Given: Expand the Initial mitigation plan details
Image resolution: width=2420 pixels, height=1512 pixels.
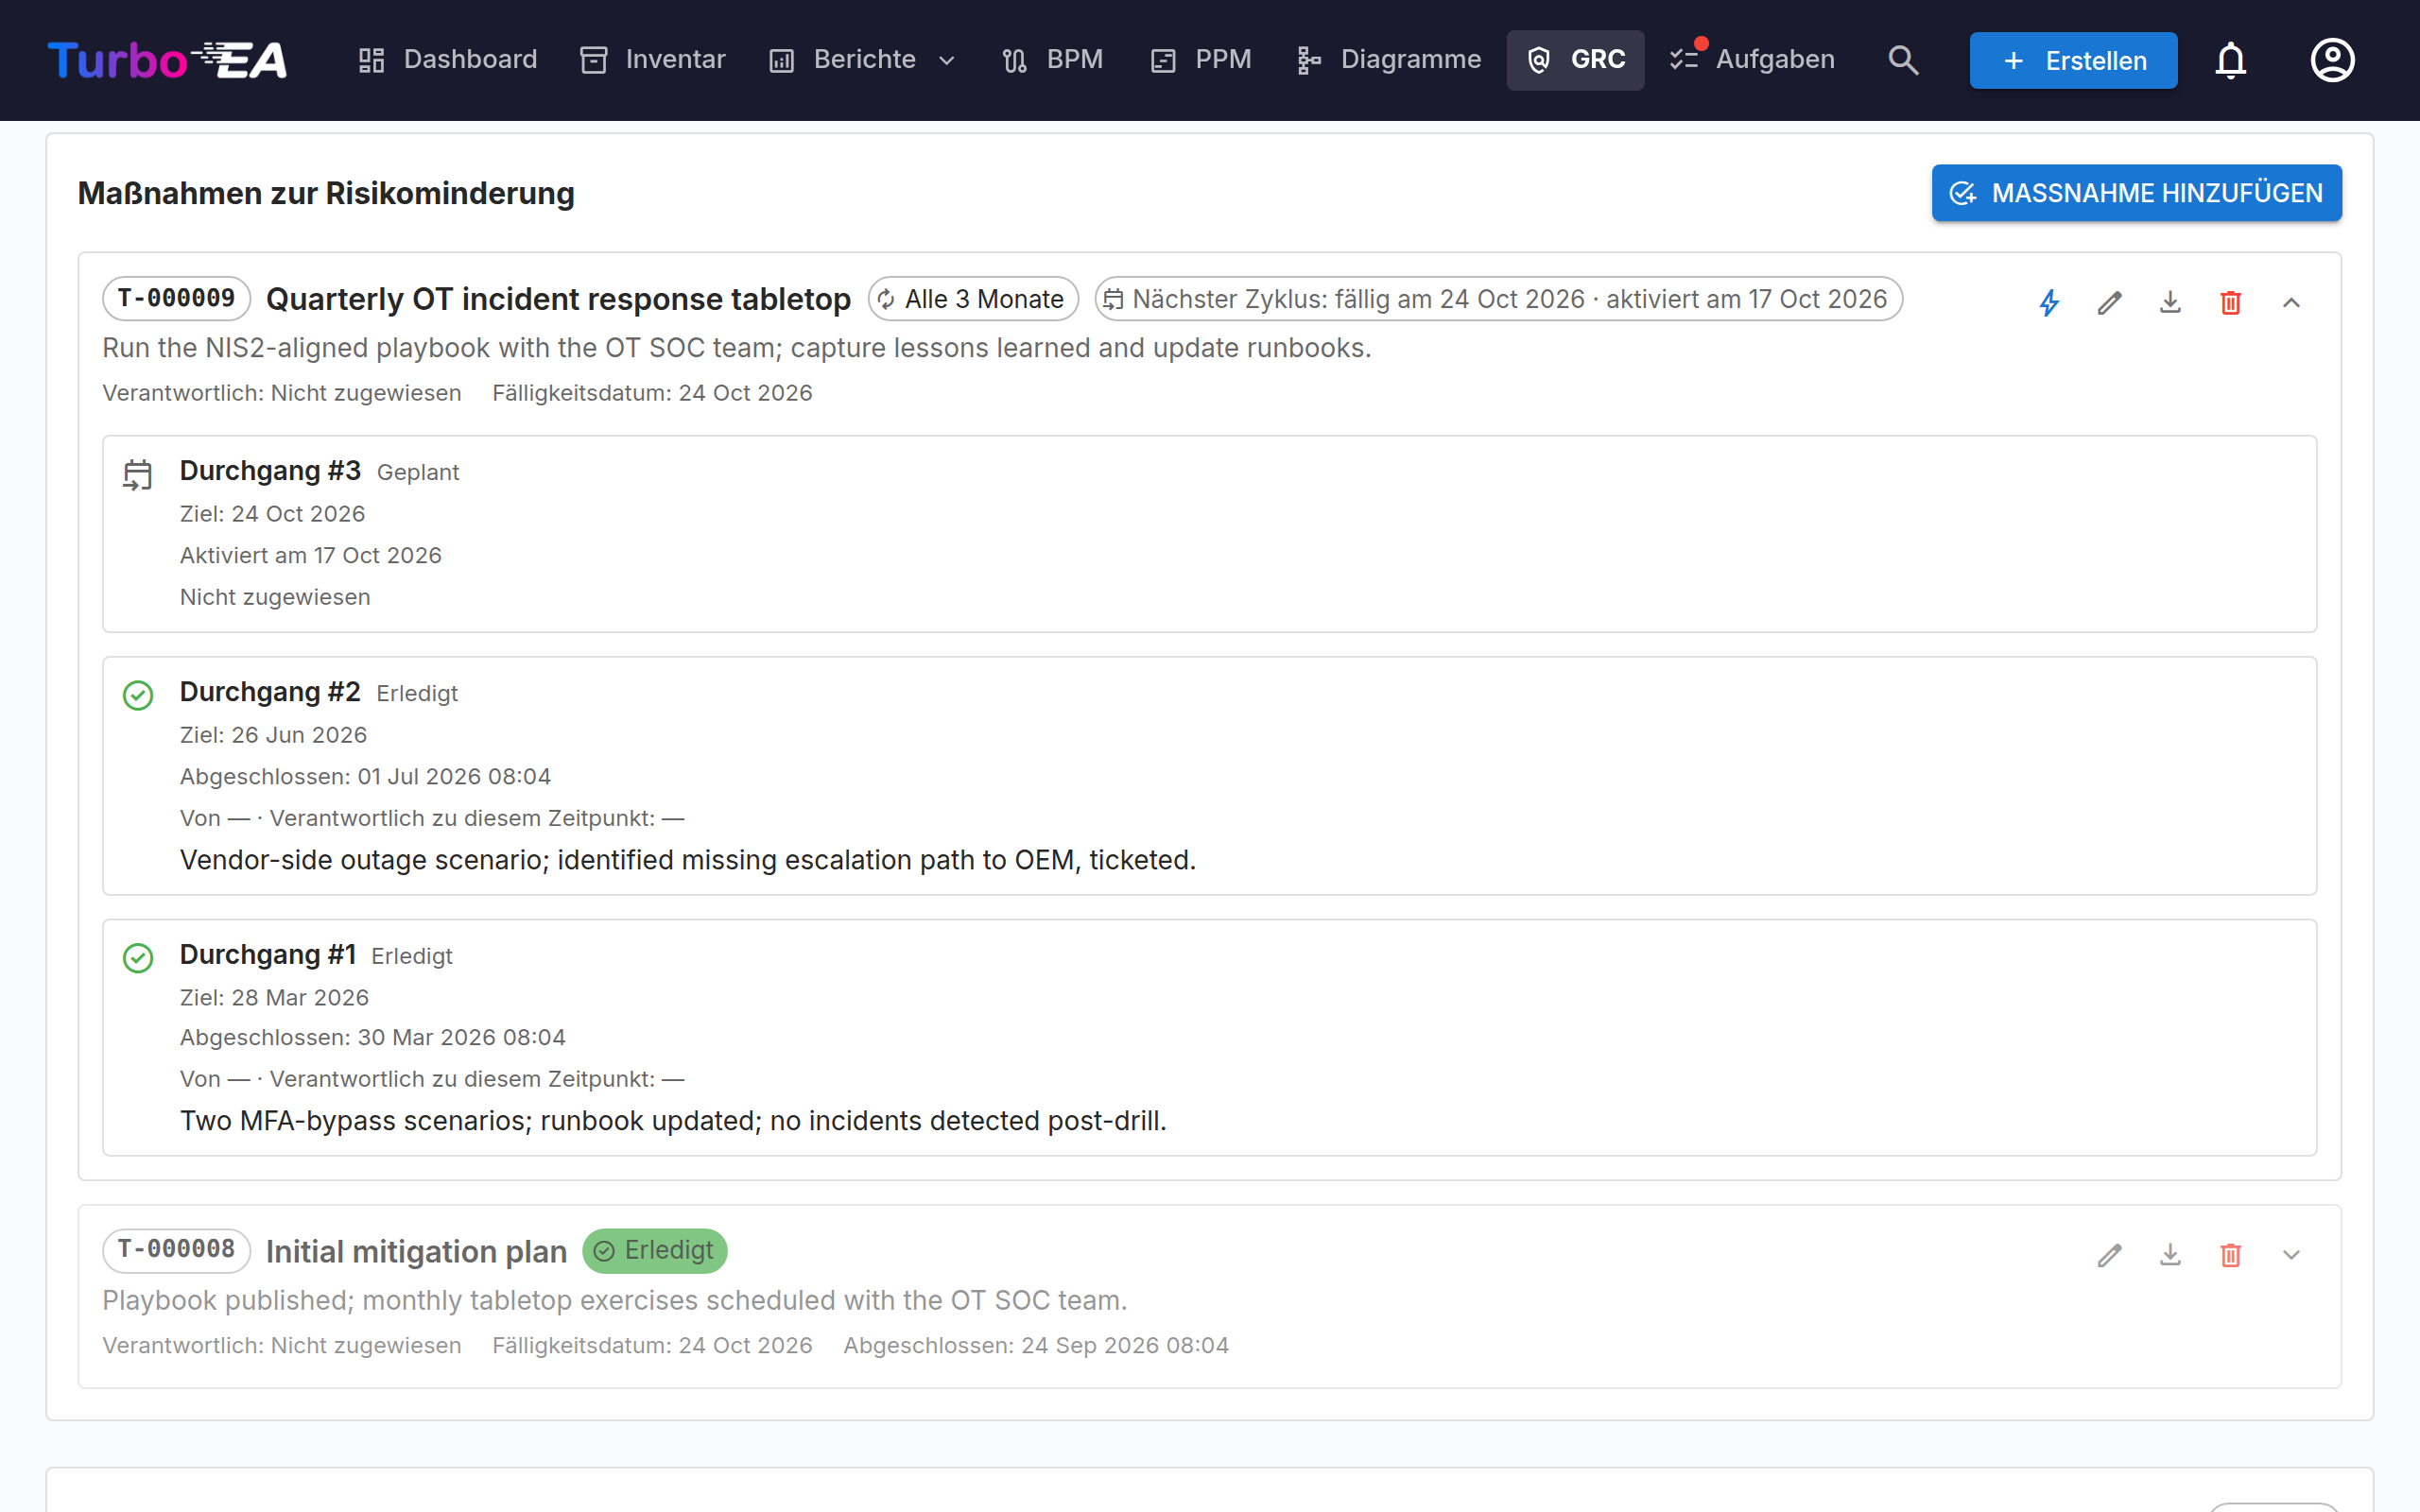Looking at the screenshot, I should click(x=2291, y=1254).
